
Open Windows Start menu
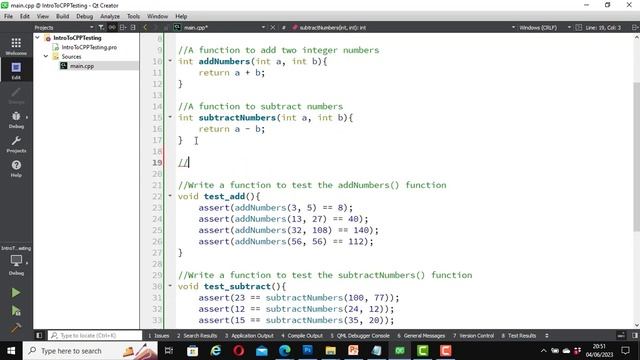tap(11, 351)
